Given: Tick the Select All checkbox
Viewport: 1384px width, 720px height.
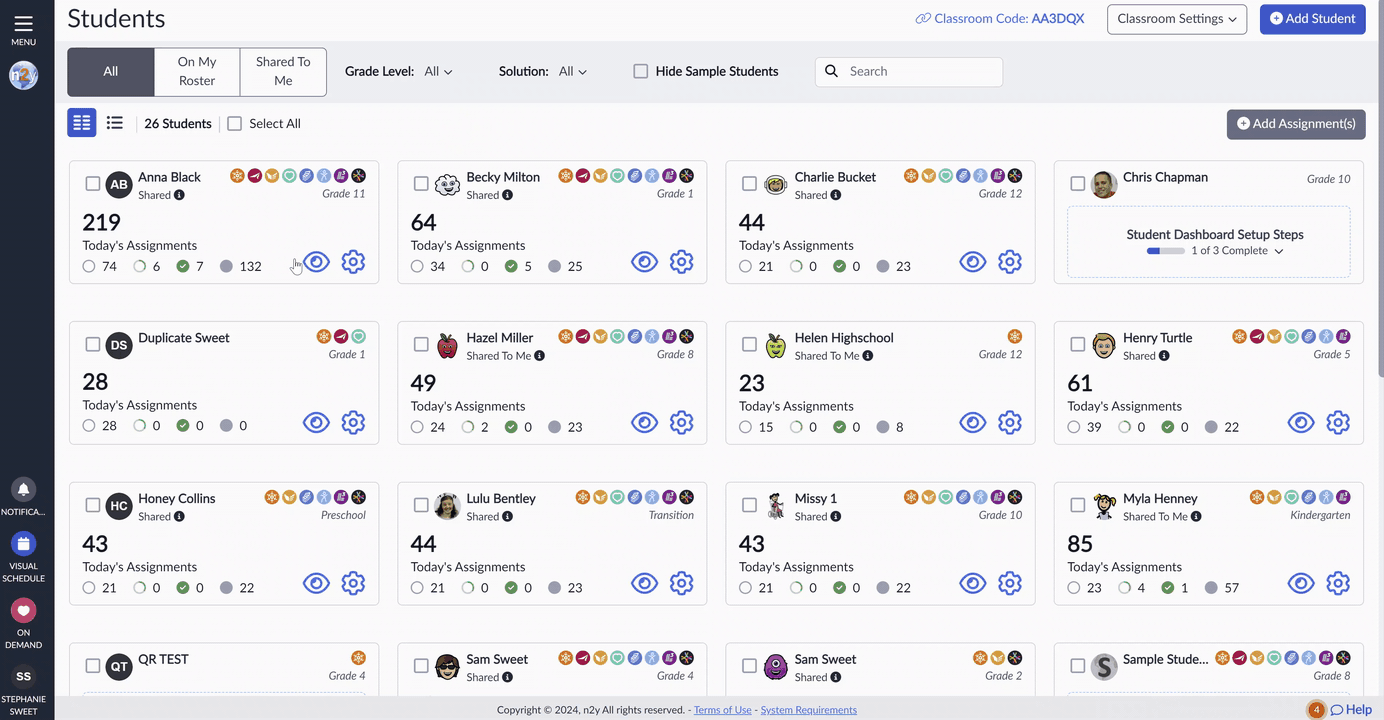Looking at the screenshot, I should (x=235, y=124).
